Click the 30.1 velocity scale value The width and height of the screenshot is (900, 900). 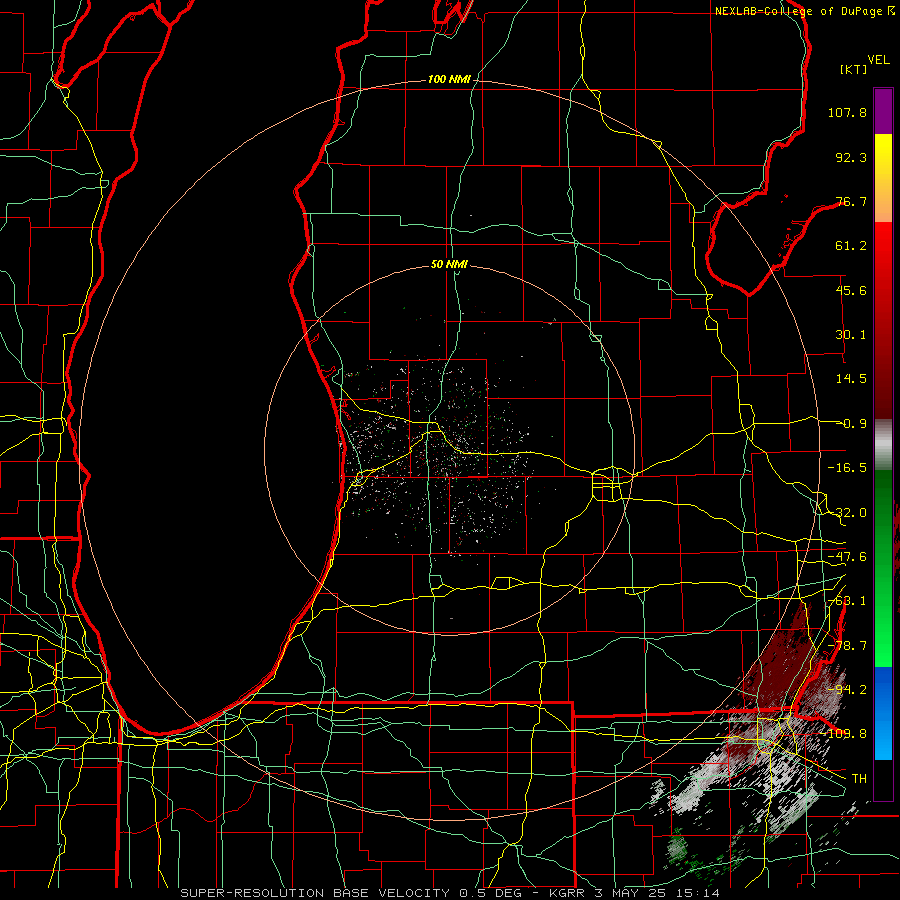pos(851,335)
